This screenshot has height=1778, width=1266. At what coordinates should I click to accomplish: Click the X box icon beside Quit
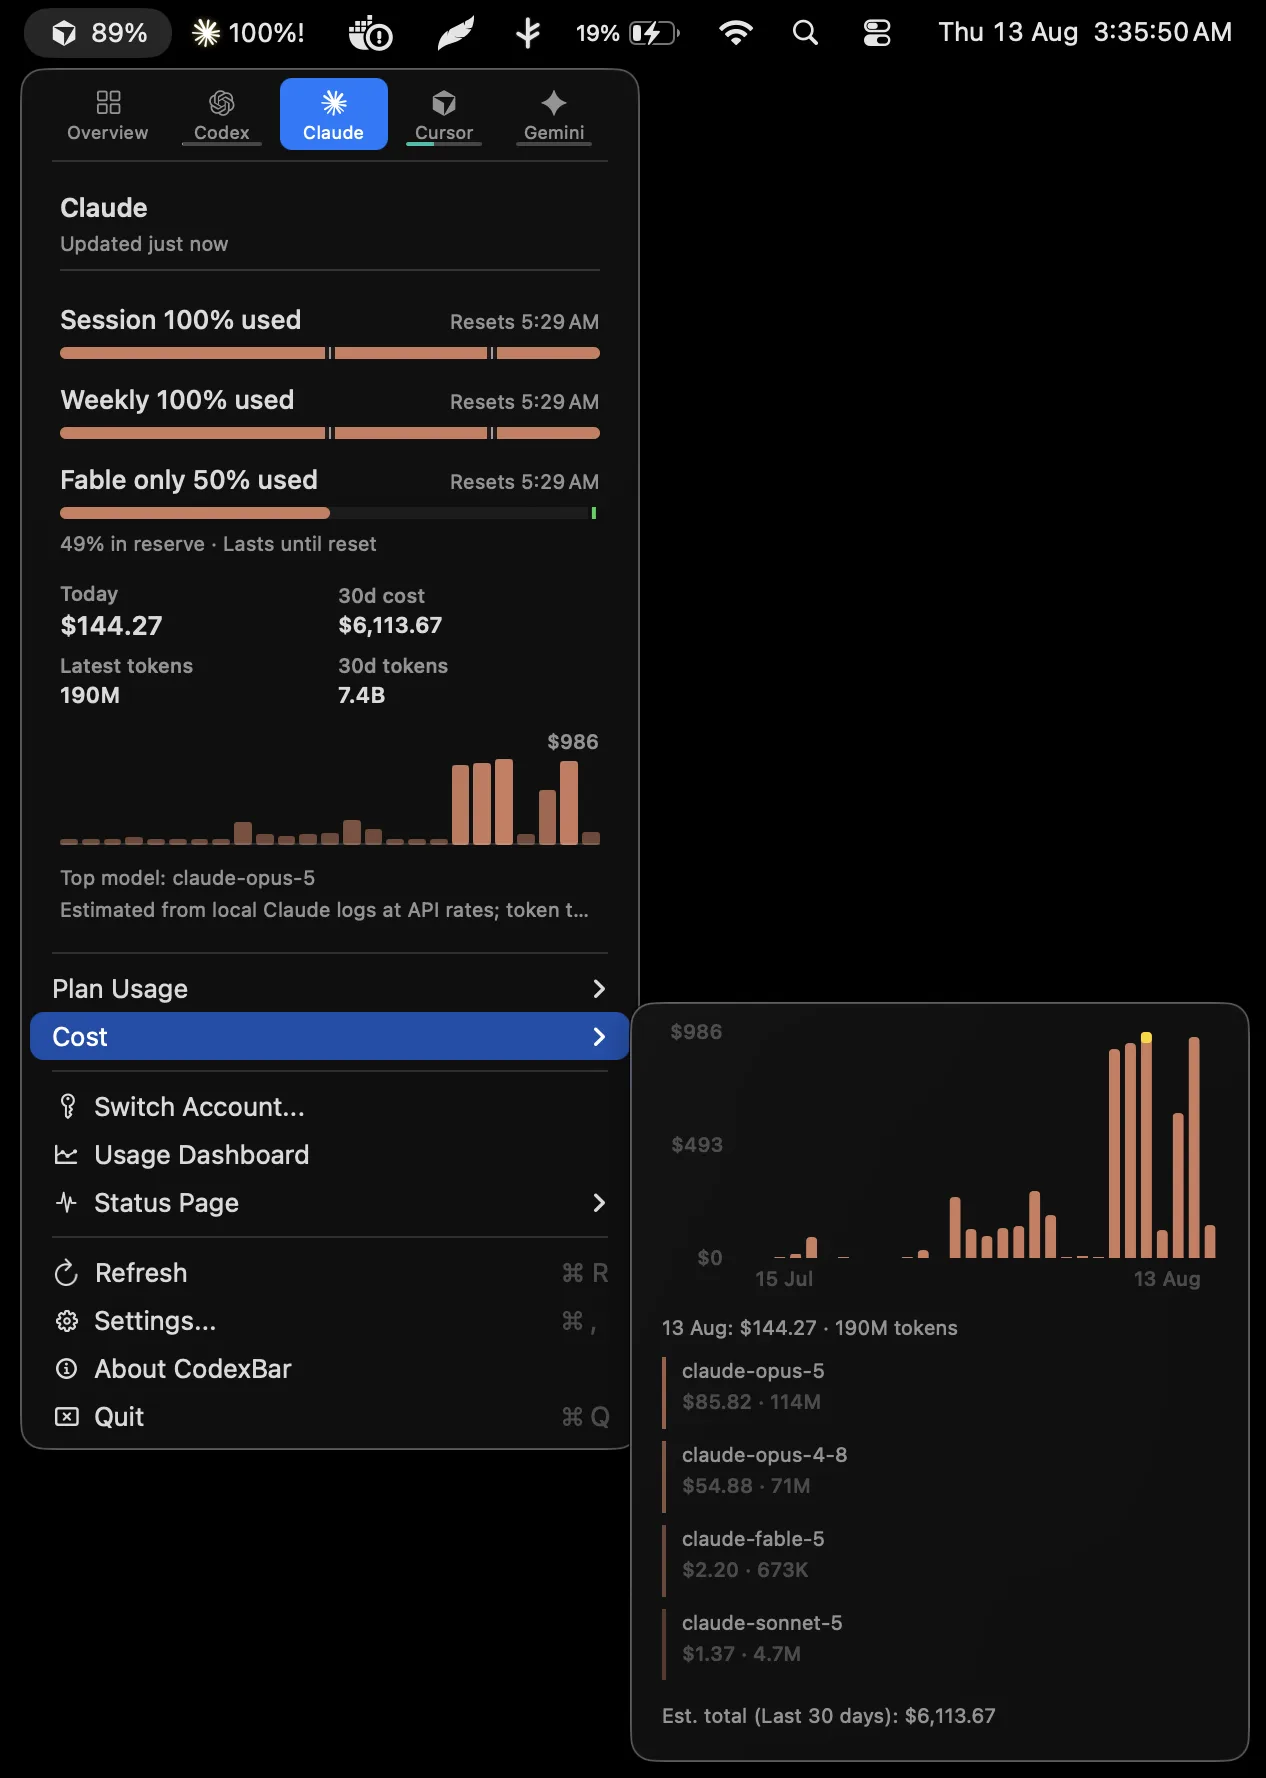pyautogui.click(x=66, y=1417)
